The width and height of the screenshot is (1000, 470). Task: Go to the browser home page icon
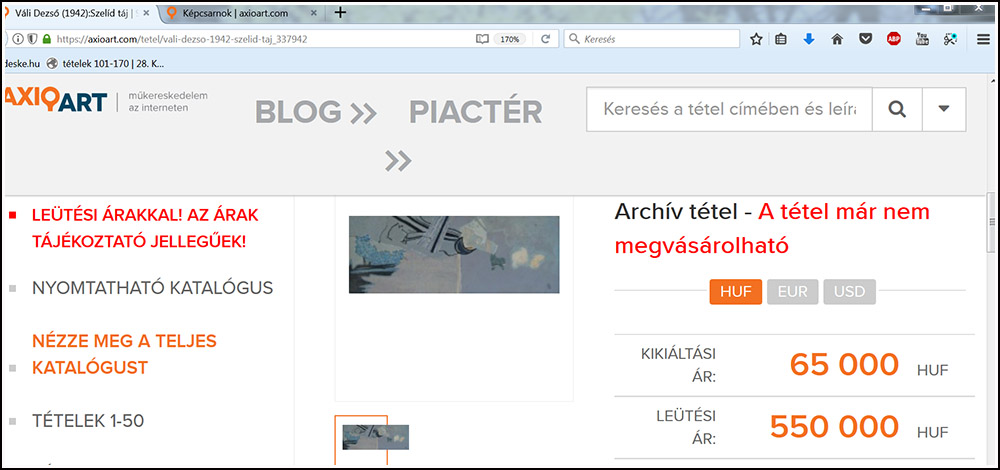click(837, 39)
